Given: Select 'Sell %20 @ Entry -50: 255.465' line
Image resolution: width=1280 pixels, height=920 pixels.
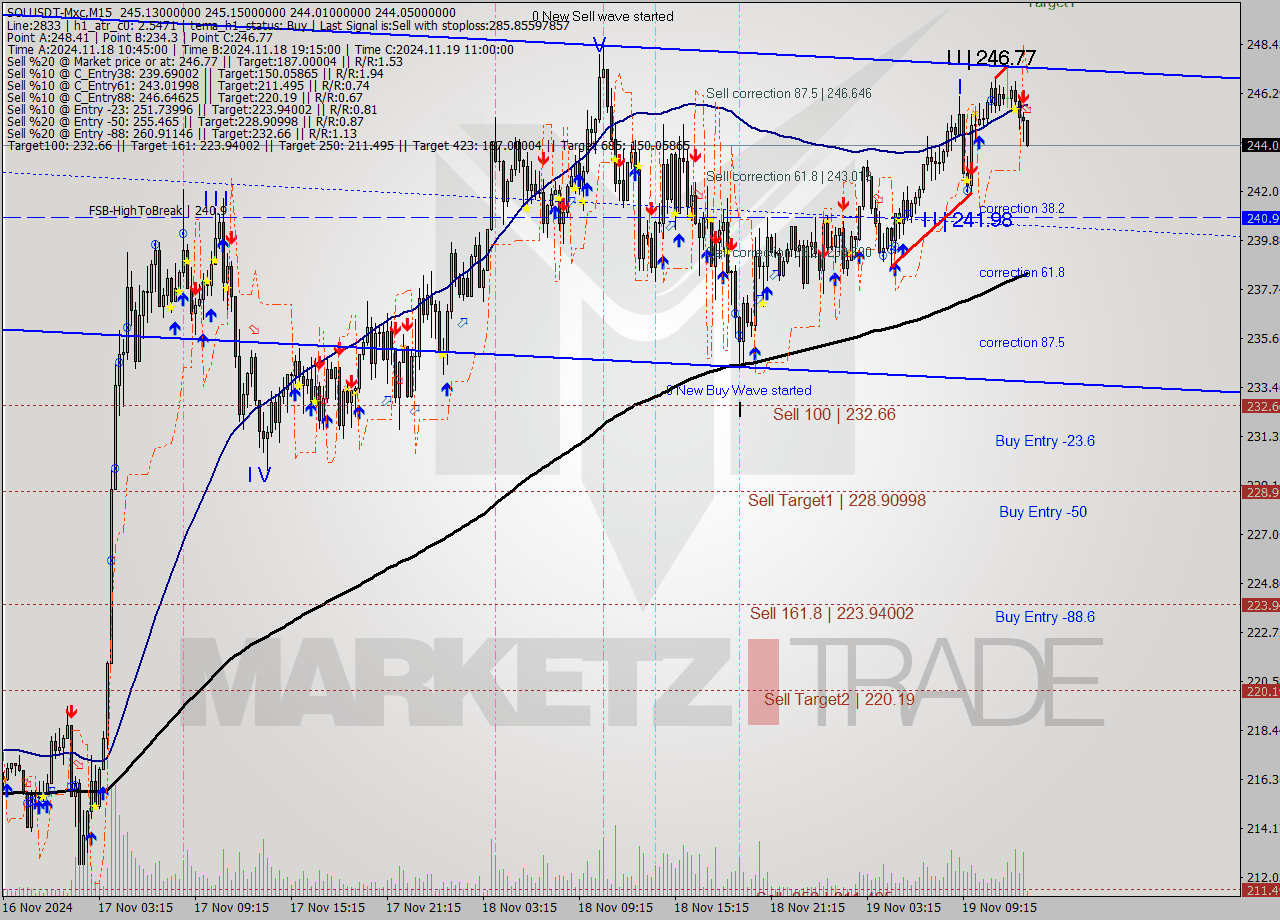Looking at the screenshot, I should tap(184, 121).
